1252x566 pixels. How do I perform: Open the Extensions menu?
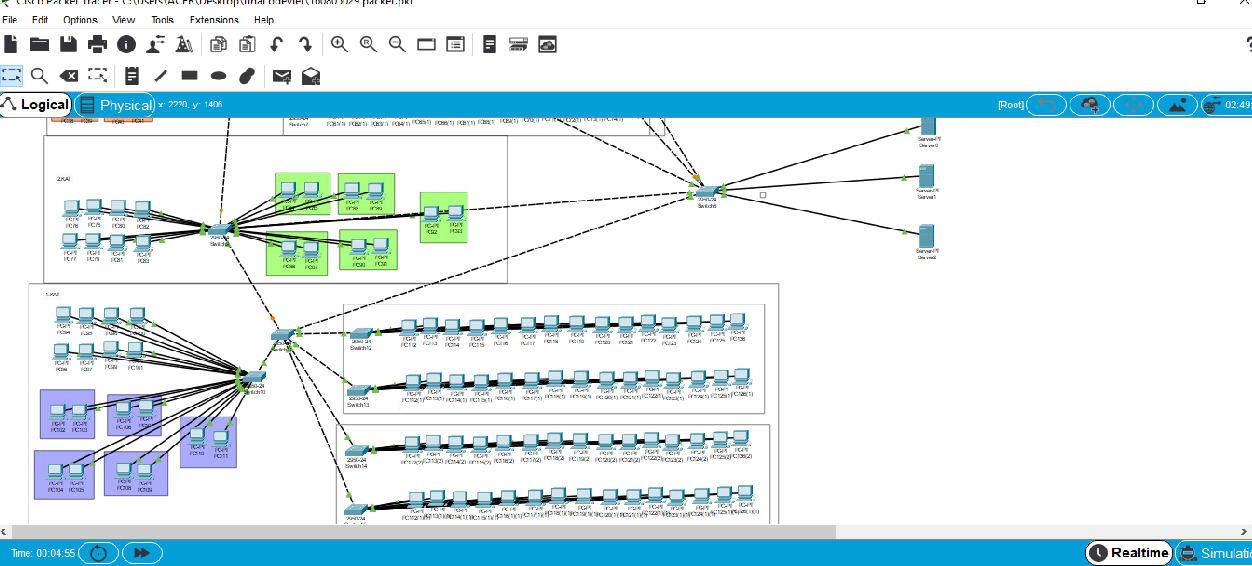(x=213, y=20)
